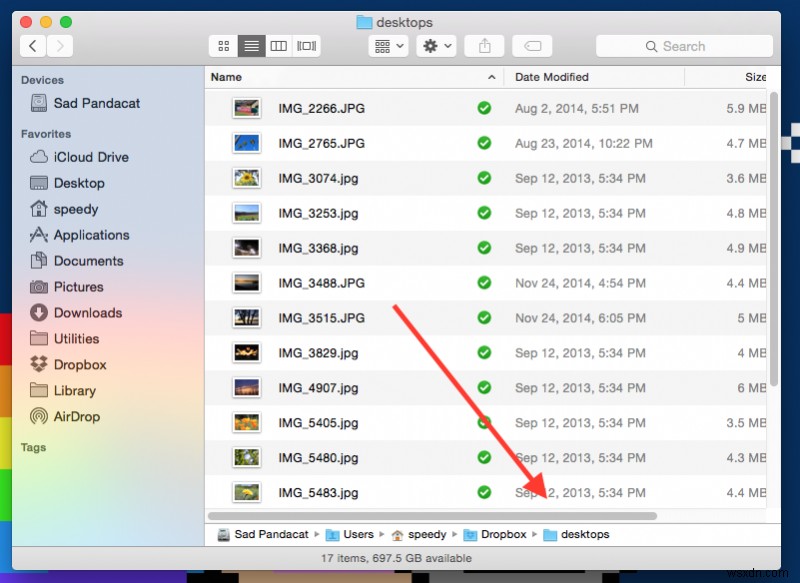Click the 5.9 MB size value
This screenshot has height=583, width=800.
(746, 108)
